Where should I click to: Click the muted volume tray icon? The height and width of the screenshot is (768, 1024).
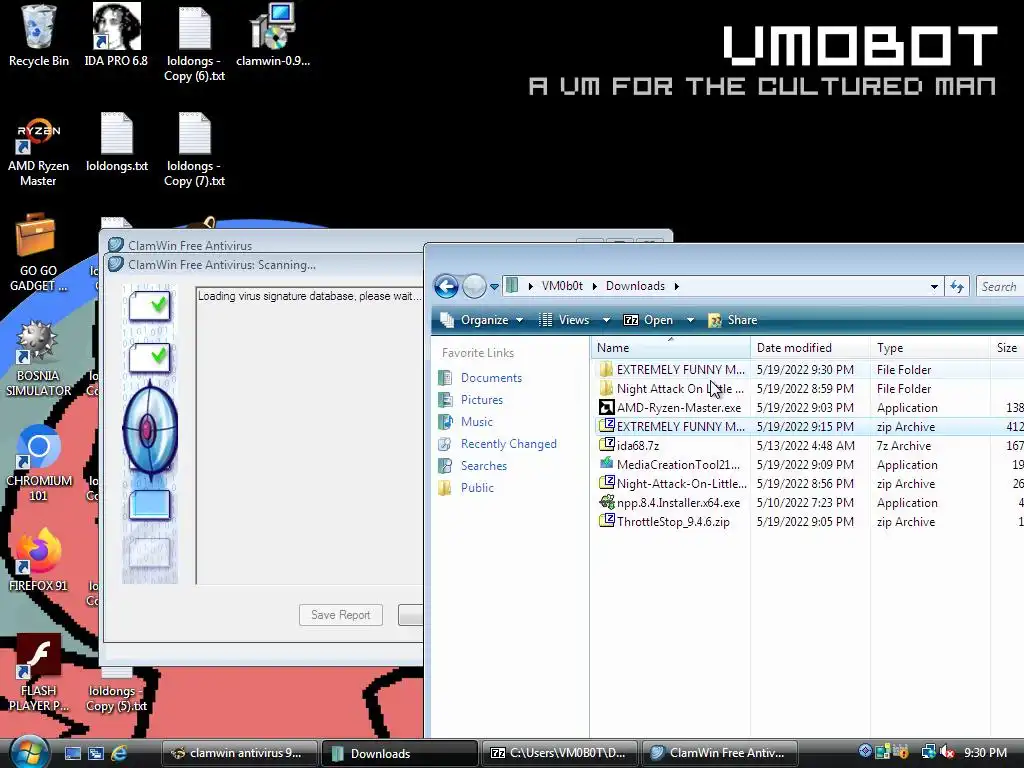[x=948, y=752]
